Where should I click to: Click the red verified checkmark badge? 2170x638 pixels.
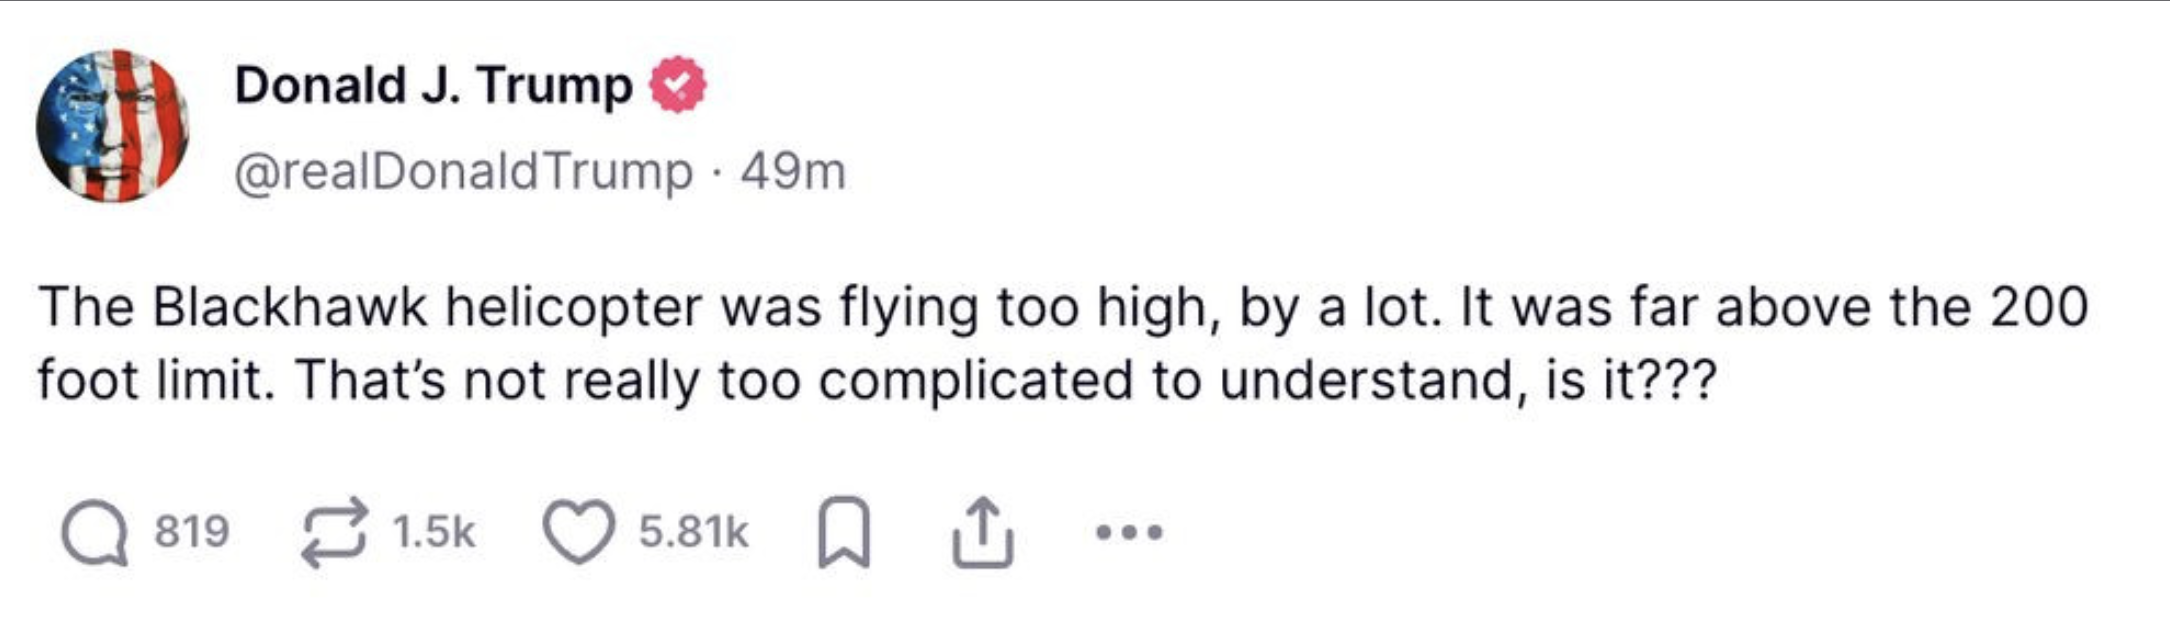[679, 85]
